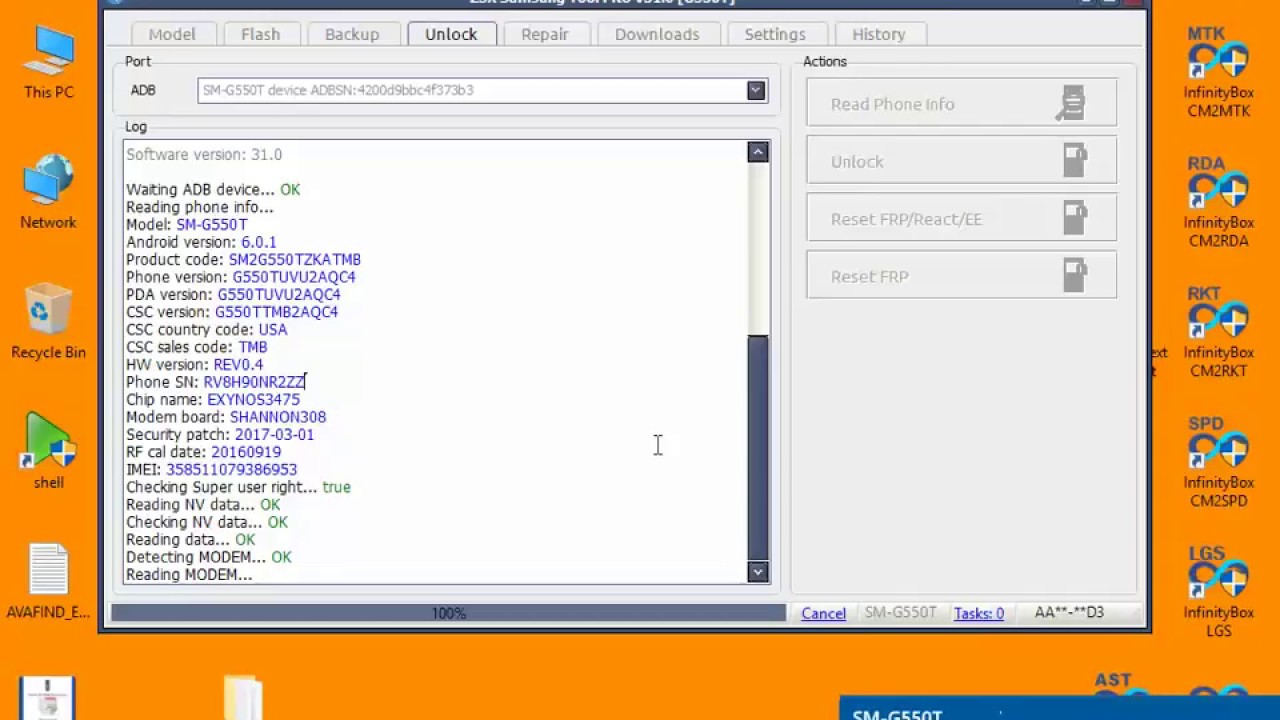This screenshot has height=720, width=1280.
Task: Click the Unlock action button
Action: [x=961, y=161]
